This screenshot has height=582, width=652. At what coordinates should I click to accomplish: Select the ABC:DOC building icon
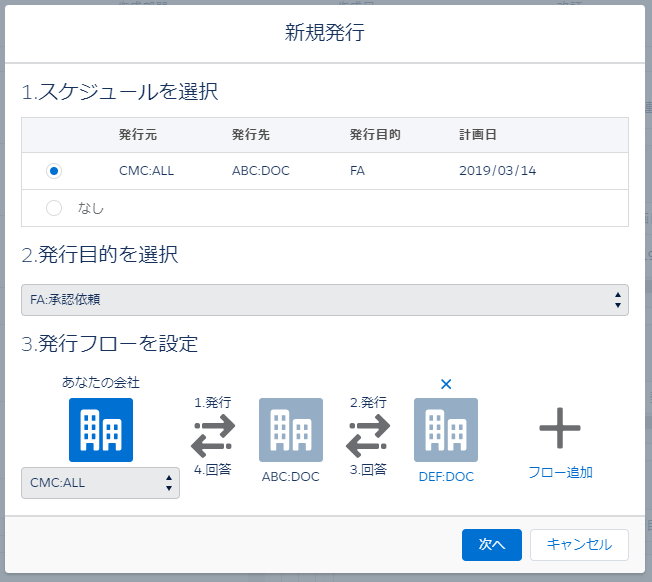pyautogui.click(x=290, y=430)
